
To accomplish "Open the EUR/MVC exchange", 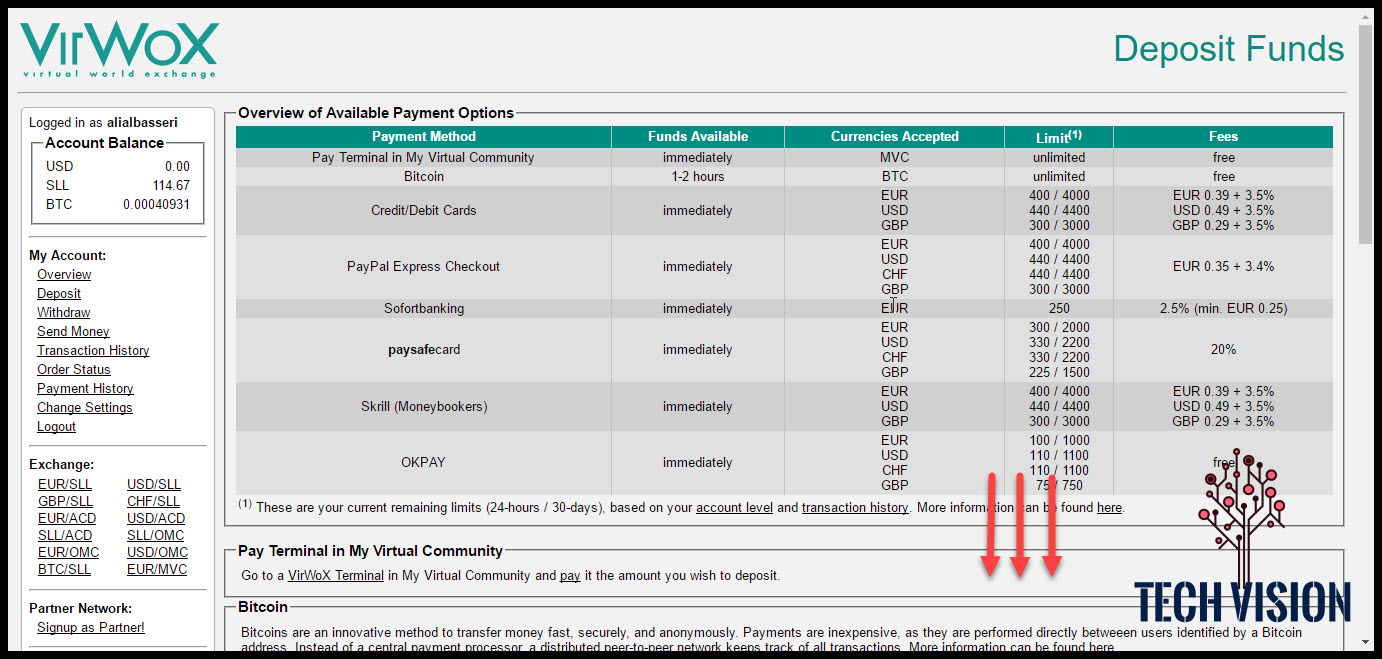I will 157,569.
